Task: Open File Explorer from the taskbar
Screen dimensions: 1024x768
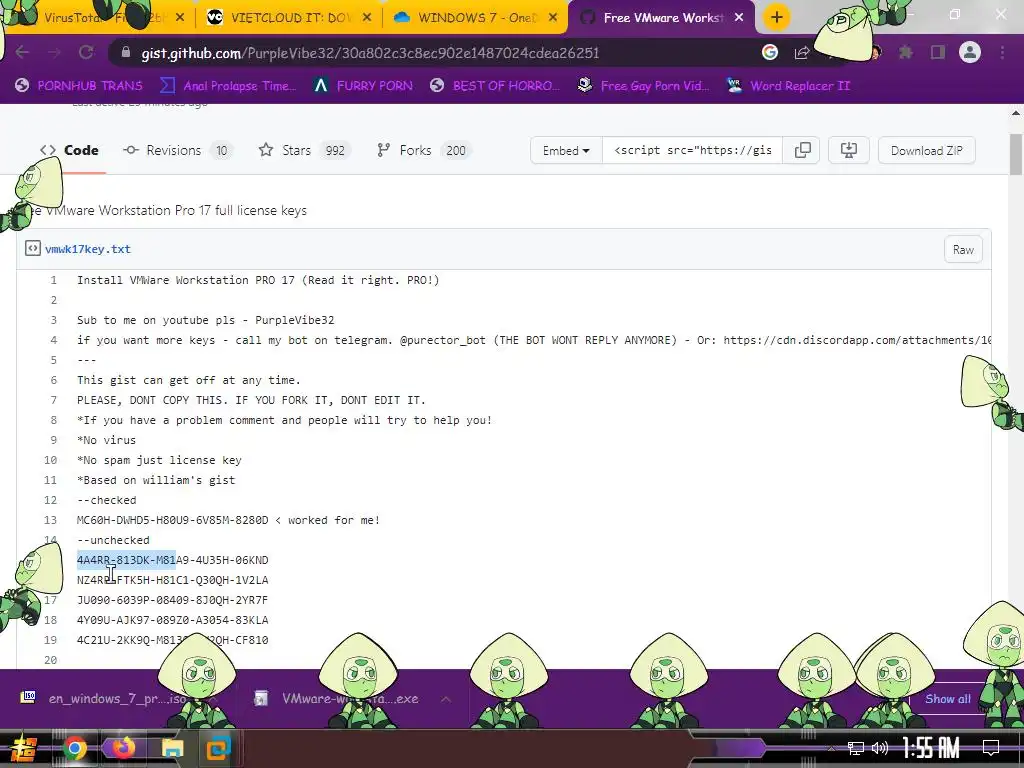Action: coord(172,748)
